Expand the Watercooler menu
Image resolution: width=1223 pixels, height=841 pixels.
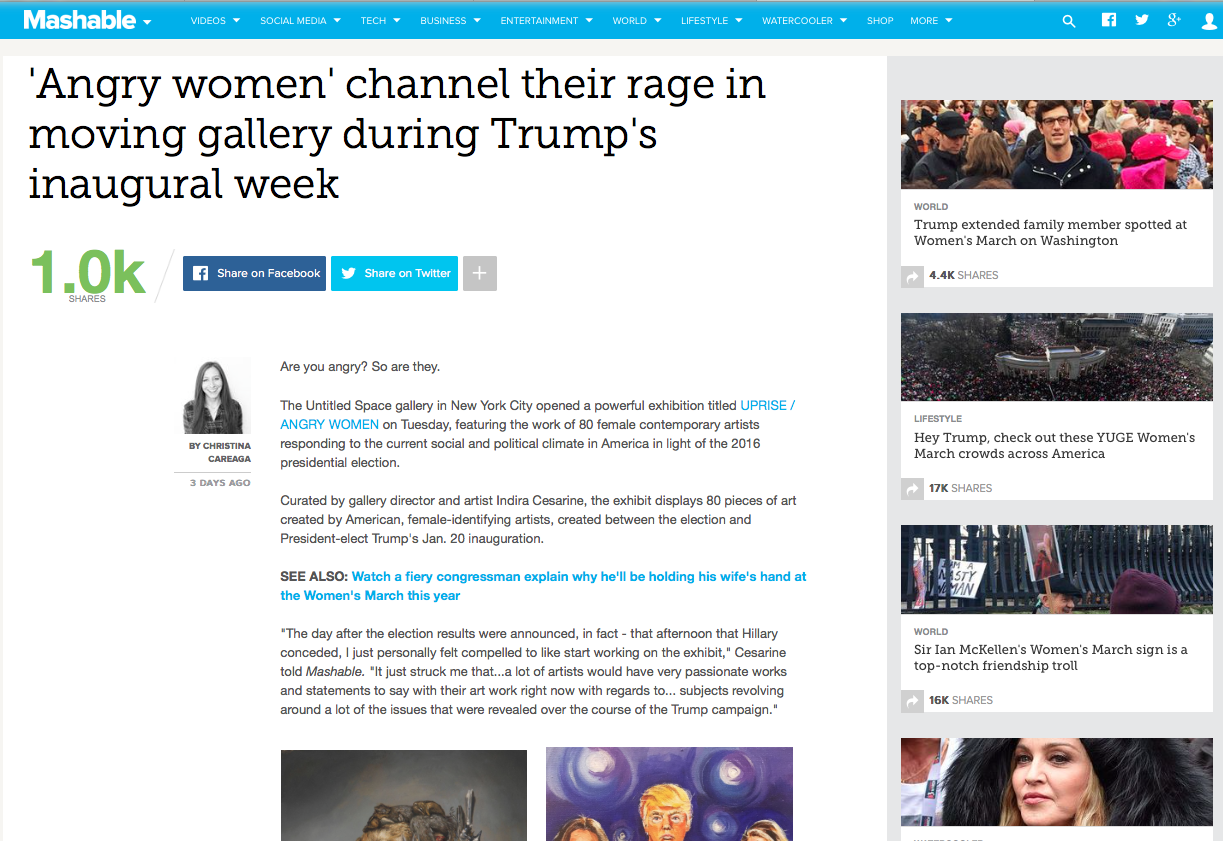(x=804, y=20)
